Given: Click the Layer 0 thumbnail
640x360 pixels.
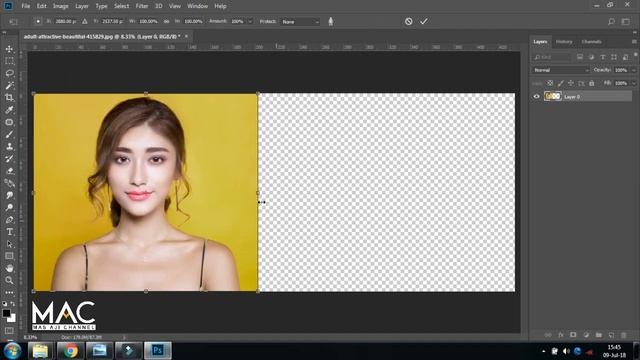Looking at the screenshot, I should 553,96.
